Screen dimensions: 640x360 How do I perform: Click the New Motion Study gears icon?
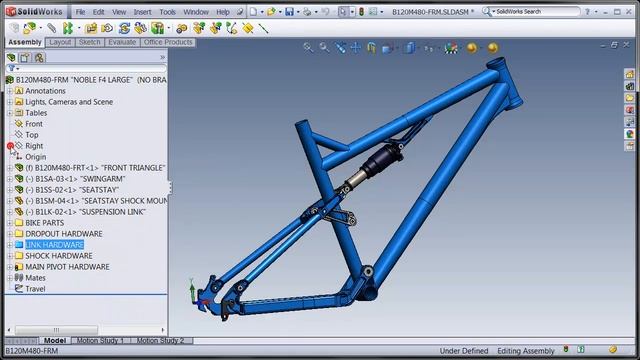[x=182, y=28]
